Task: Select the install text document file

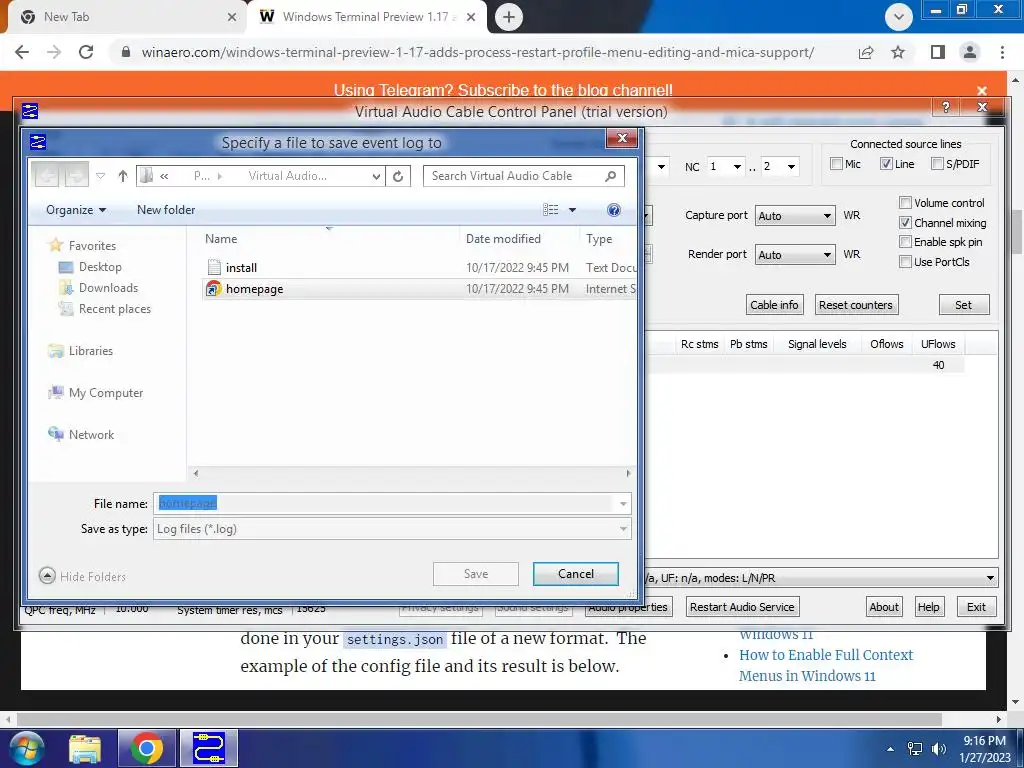Action: (241, 267)
